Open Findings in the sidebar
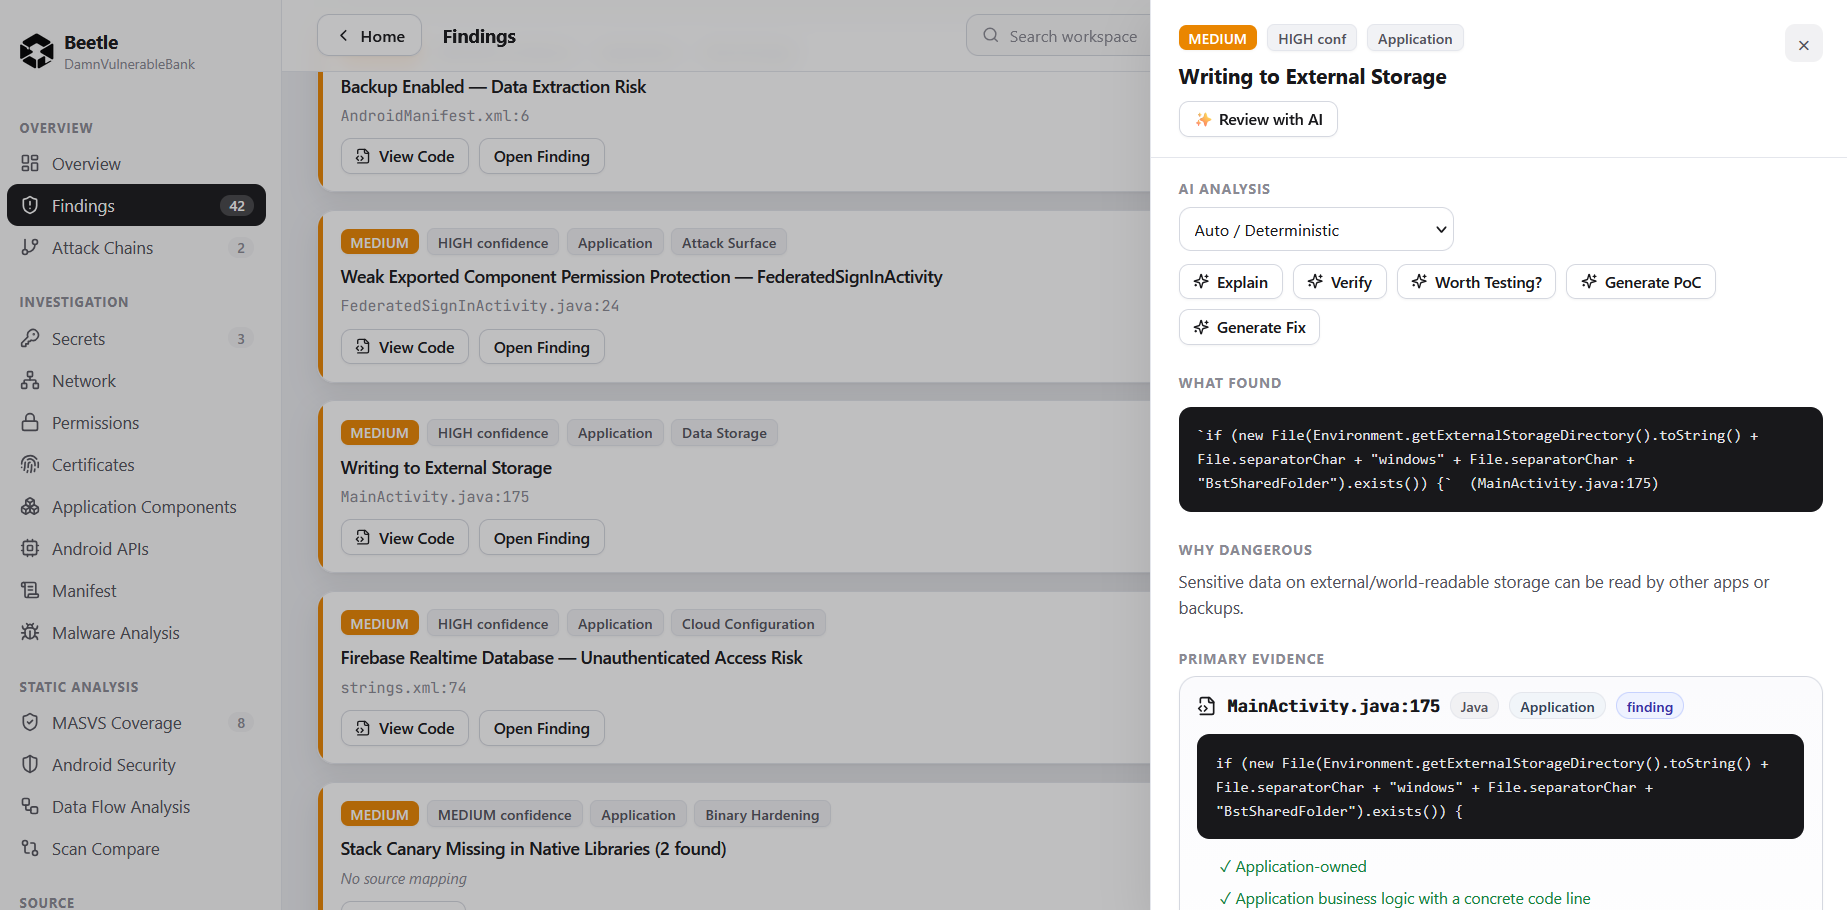Screen dimensions: 1847x910 click(x=136, y=205)
